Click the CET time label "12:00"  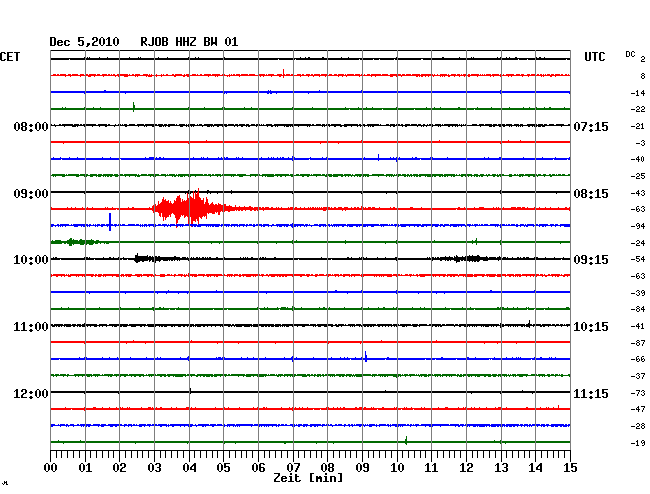31,393
